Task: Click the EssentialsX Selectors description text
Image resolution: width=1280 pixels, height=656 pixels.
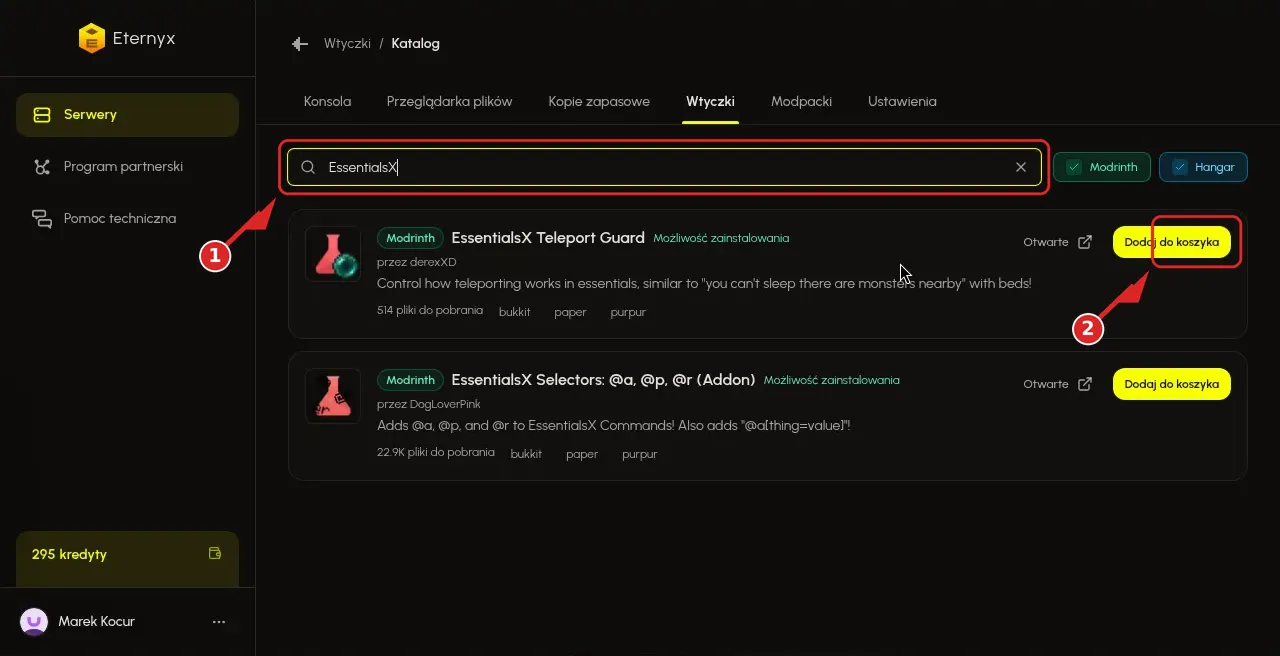Action: pyautogui.click(x=614, y=426)
